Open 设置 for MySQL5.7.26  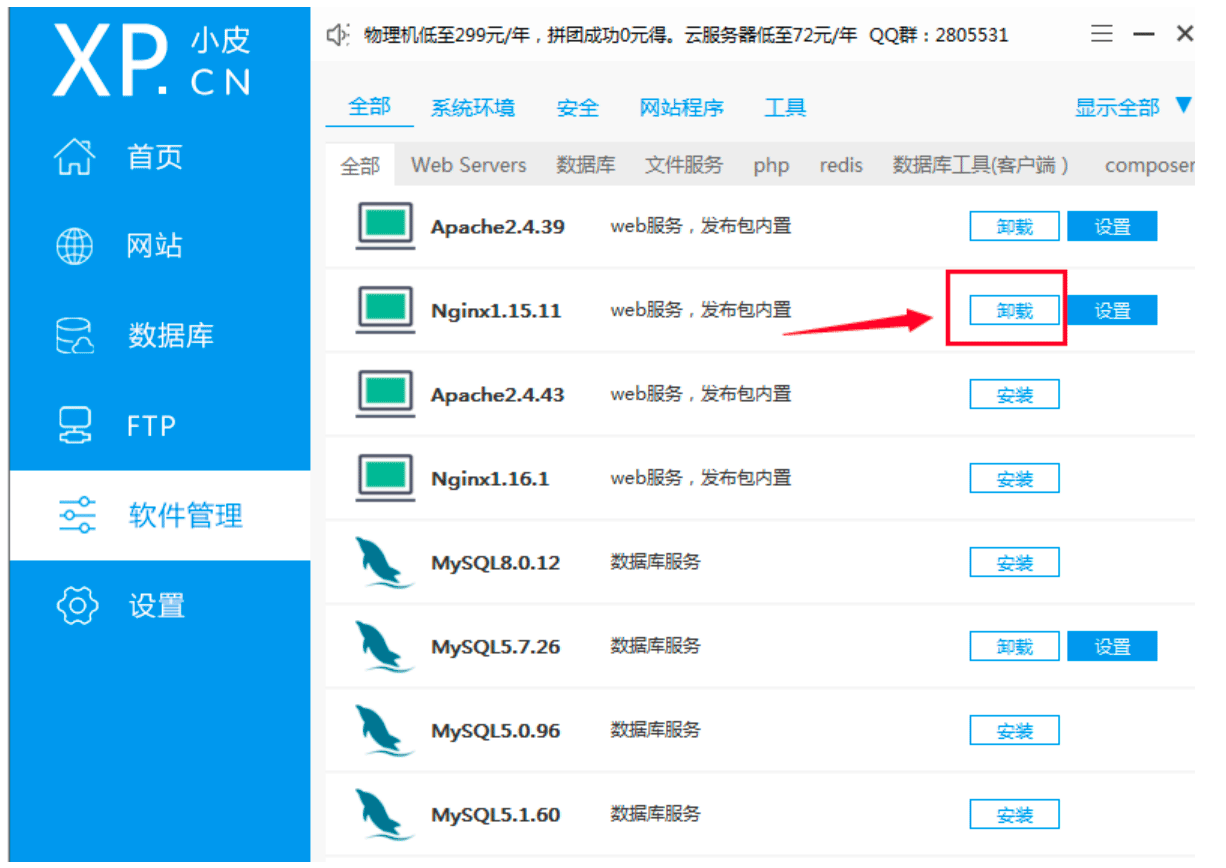click(1112, 647)
